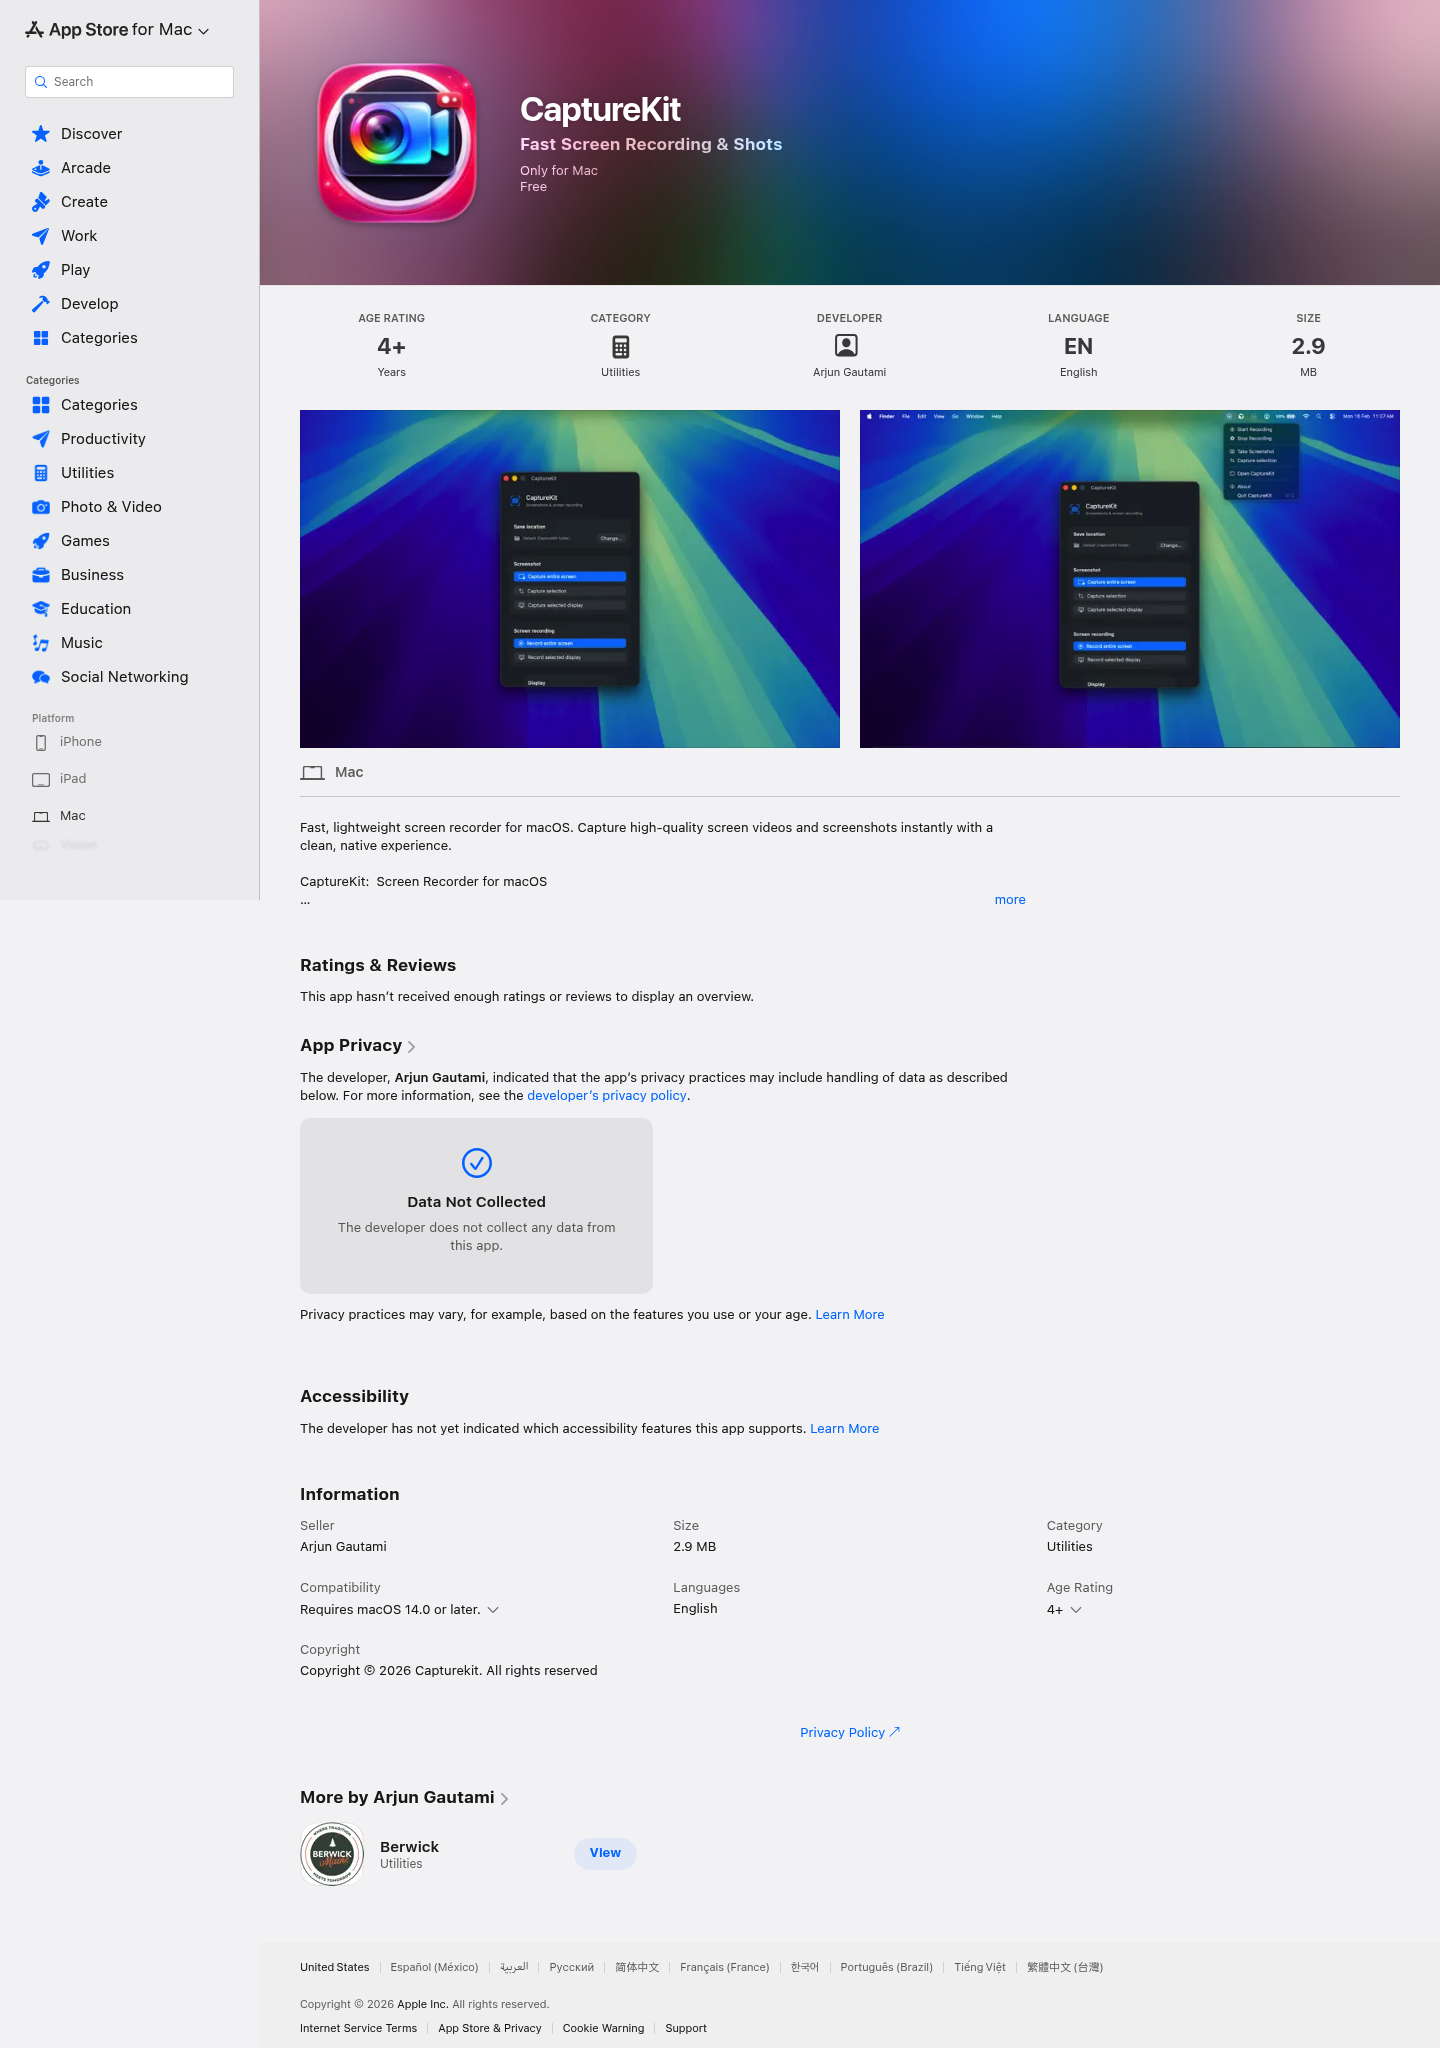Click Cookie Warning footer link
The image size is (1440, 2048).
603,2028
